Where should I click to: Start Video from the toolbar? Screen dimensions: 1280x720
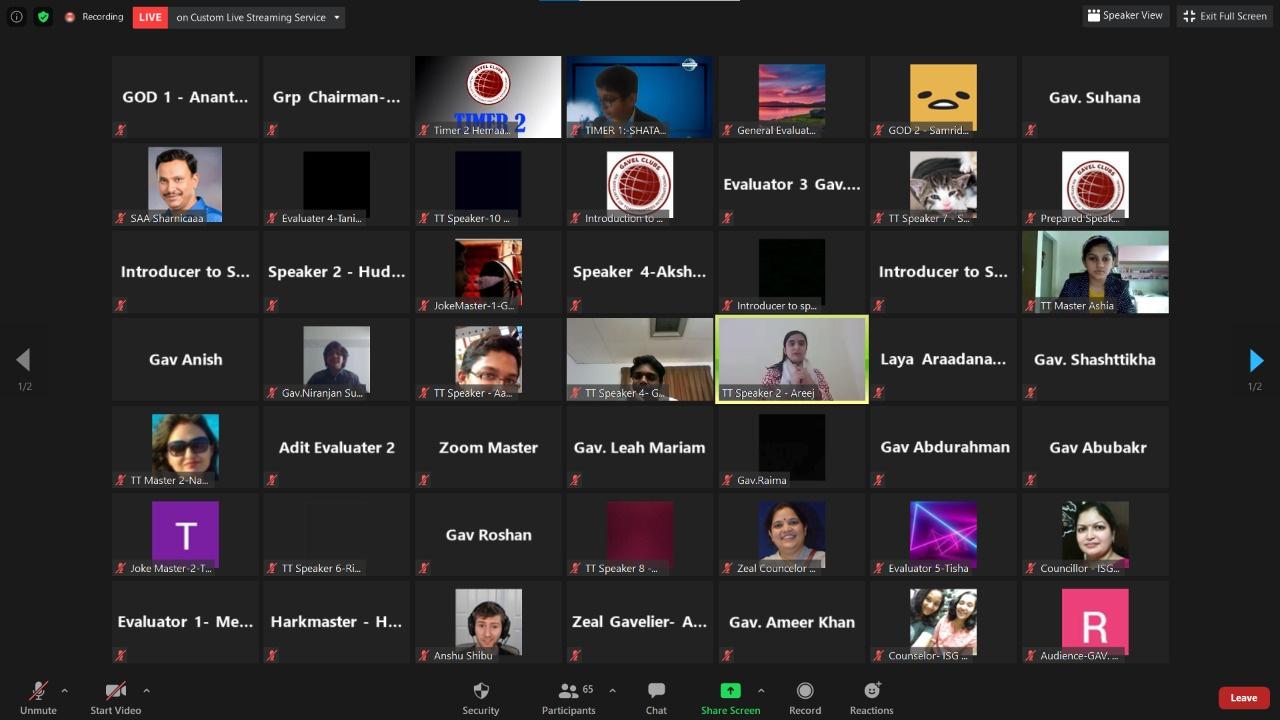(x=116, y=697)
